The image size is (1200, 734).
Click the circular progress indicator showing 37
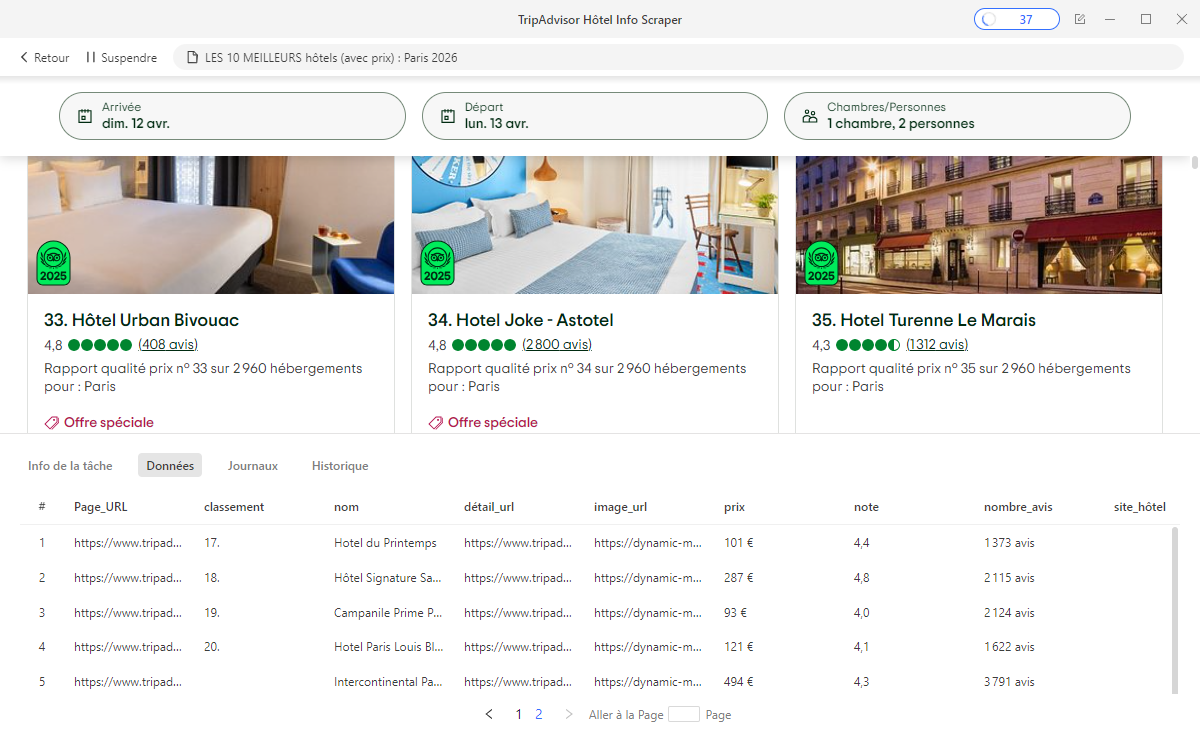click(1016, 18)
